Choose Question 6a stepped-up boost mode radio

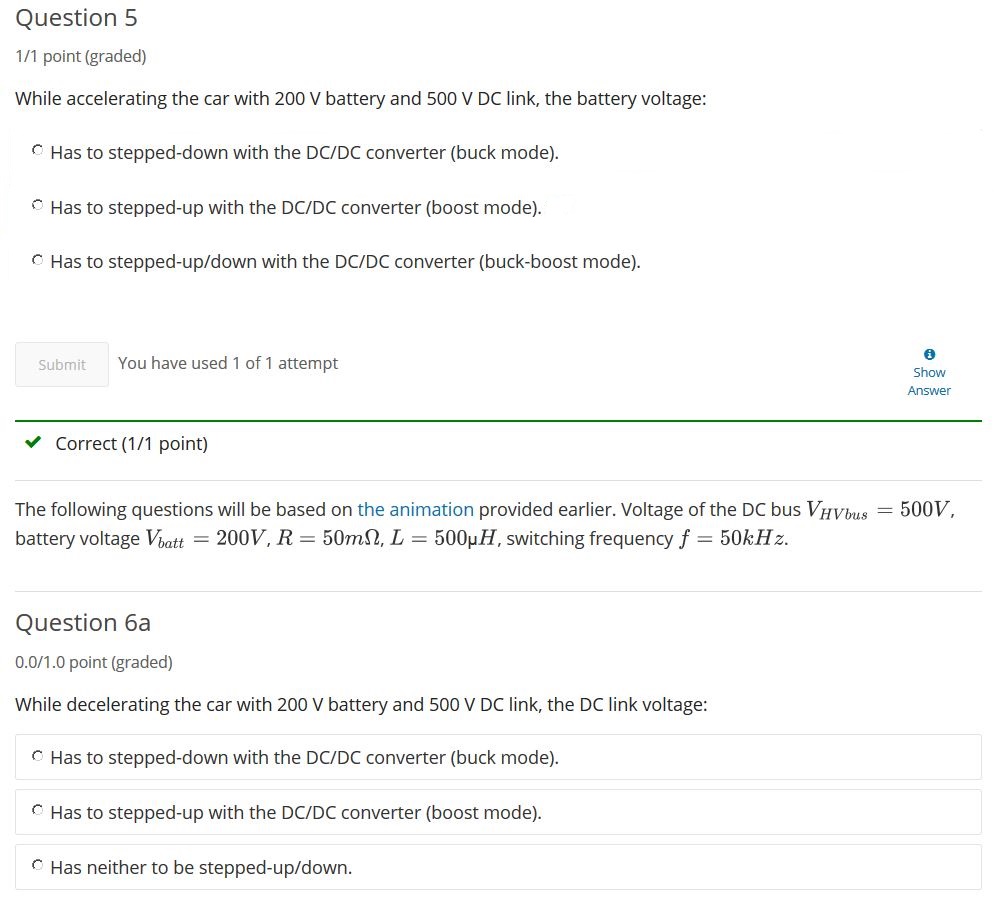37,811
